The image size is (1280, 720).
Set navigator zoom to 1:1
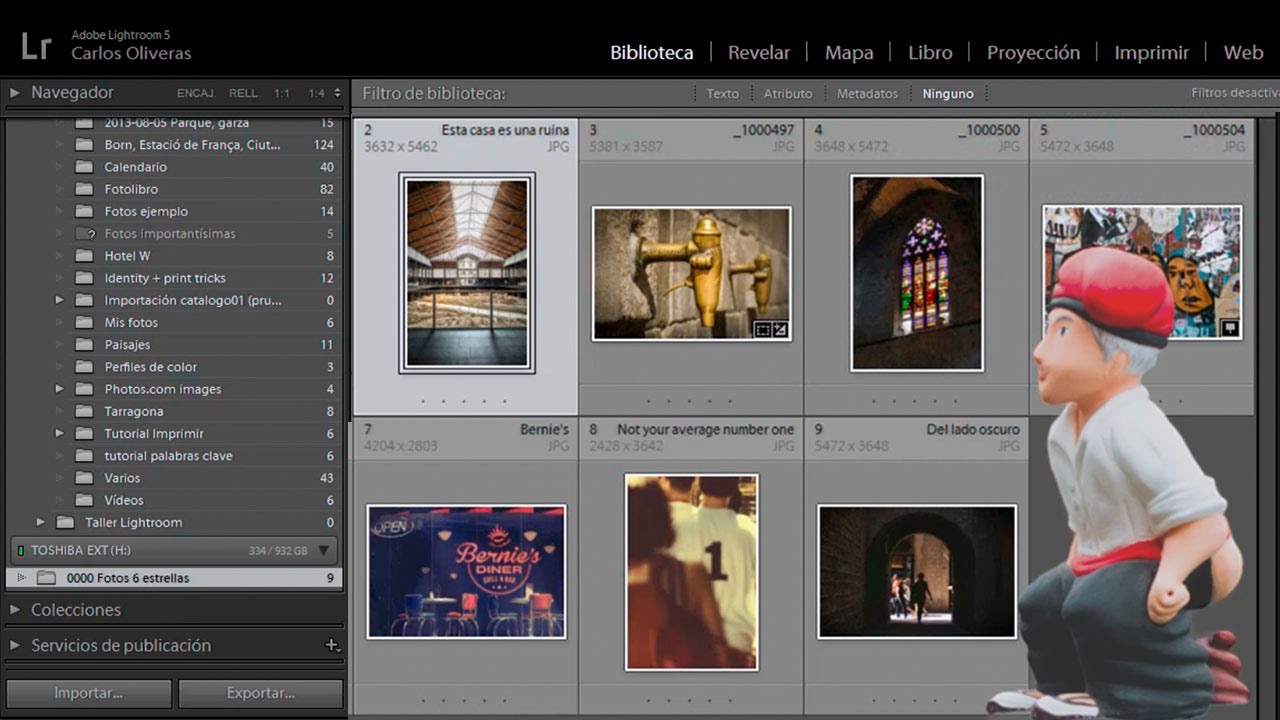(282, 93)
